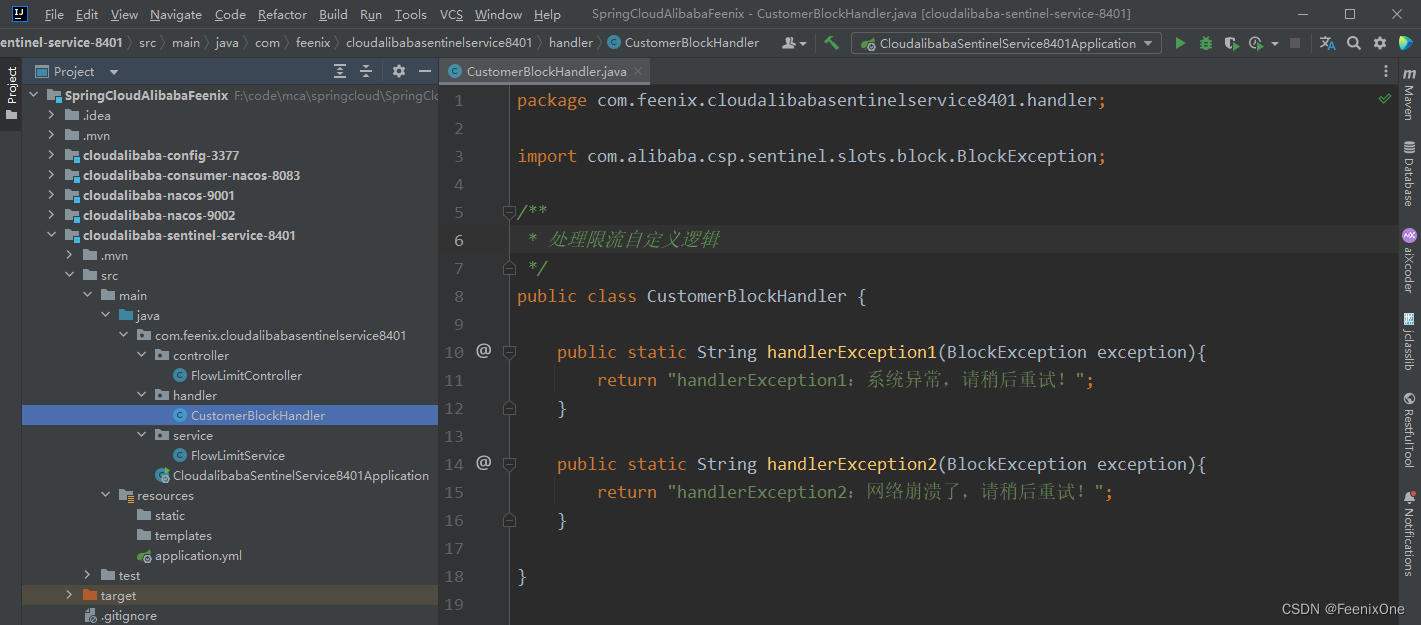Open the aiXcoder tool window
Screen dimensions: 1421x625
tap(1409, 261)
